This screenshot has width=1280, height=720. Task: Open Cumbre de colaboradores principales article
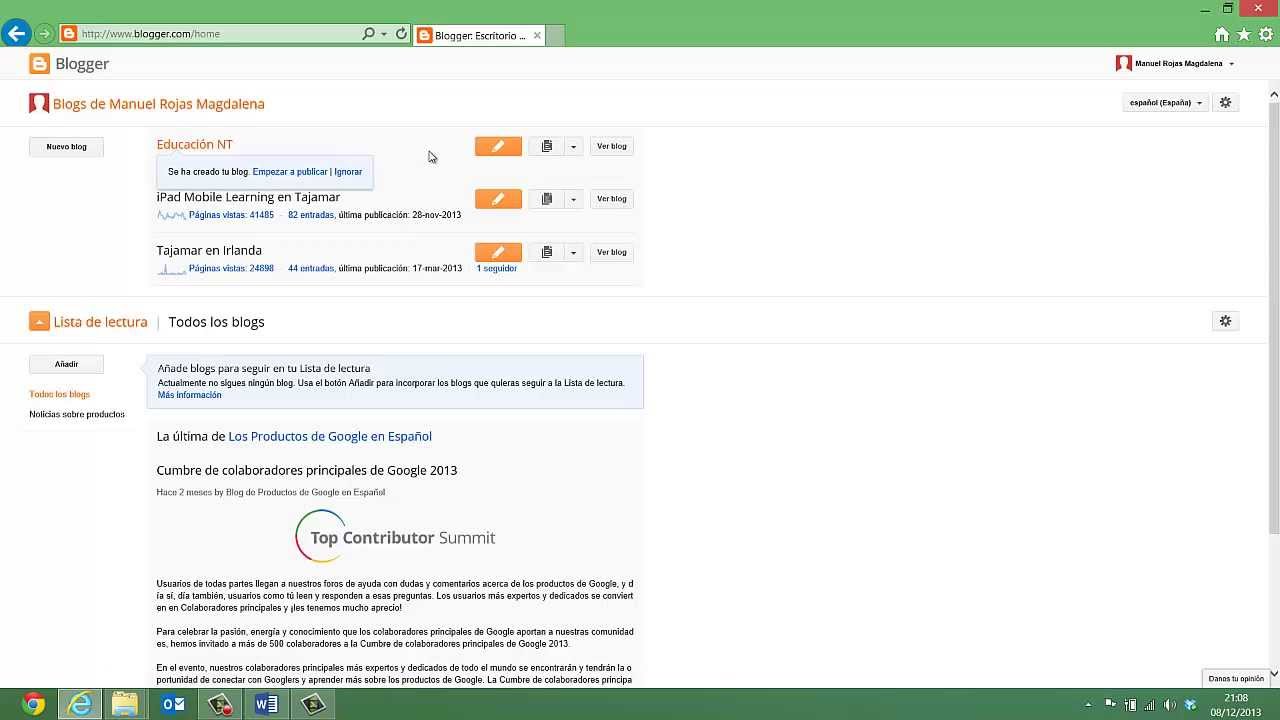pos(306,470)
